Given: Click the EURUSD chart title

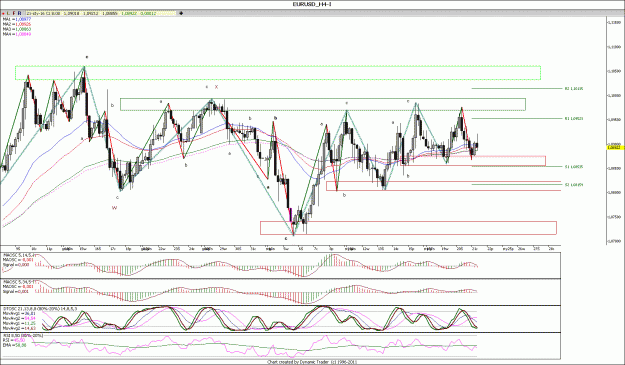Looking at the screenshot, I should coord(312,4).
